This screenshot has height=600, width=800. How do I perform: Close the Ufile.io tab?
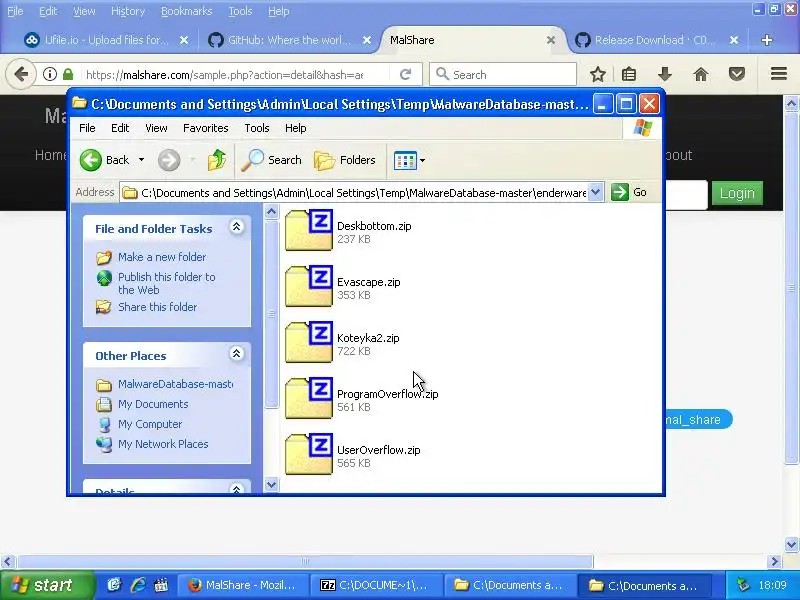coord(184,40)
